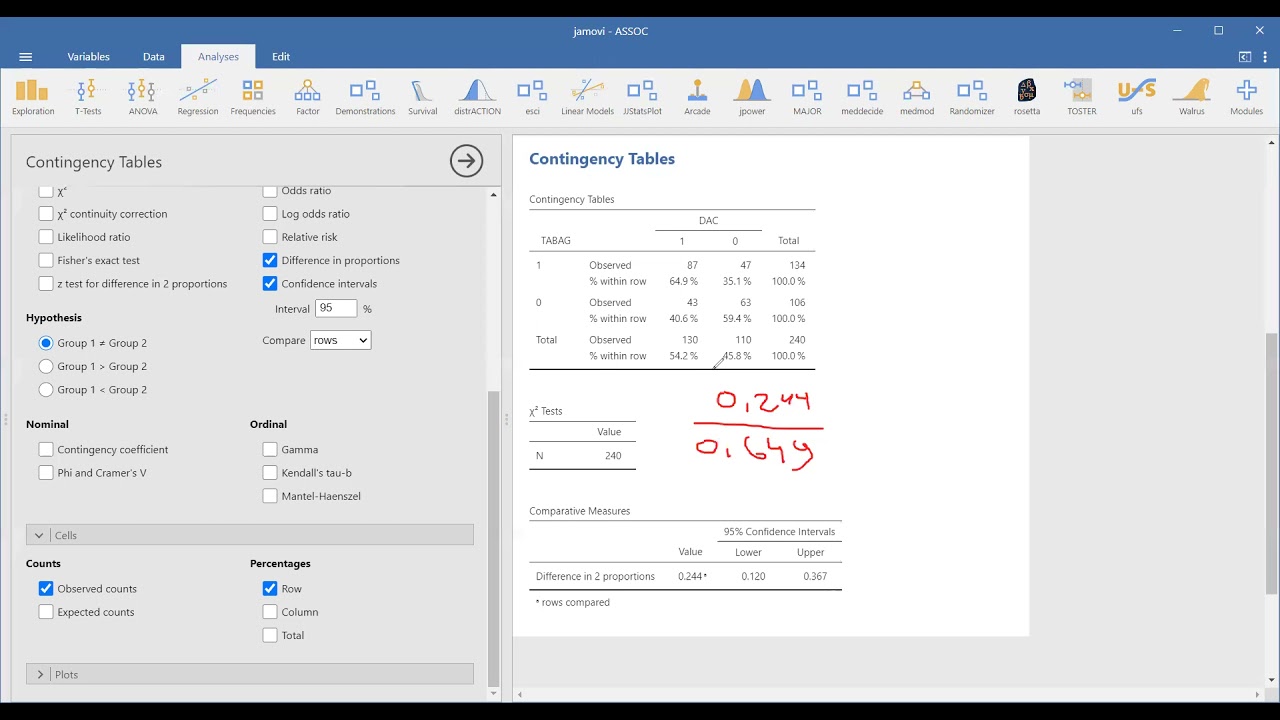
Task: Uncheck Confidence intervals checkbox
Action: pos(270,284)
